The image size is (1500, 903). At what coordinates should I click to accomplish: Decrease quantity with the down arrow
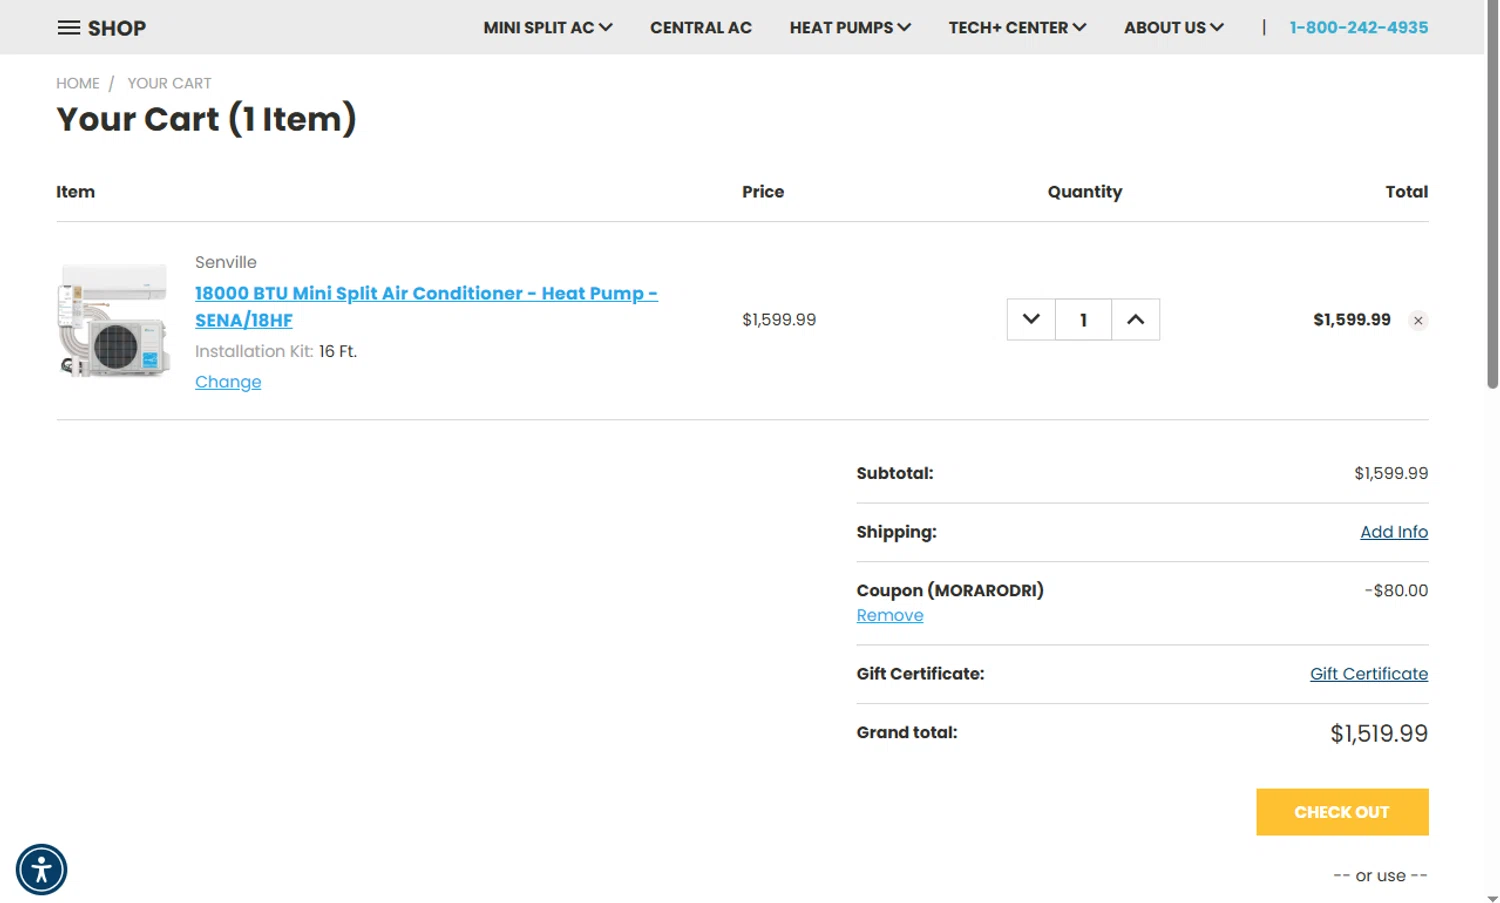point(1031,320)
